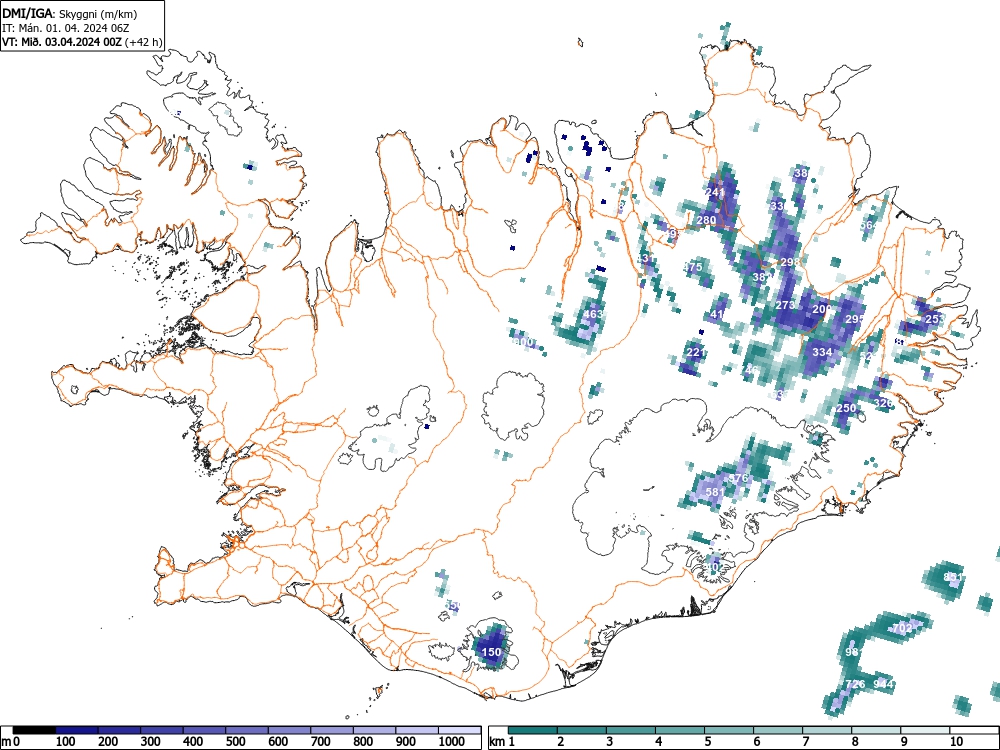Click the white 10 km legend block

point(974,730)
